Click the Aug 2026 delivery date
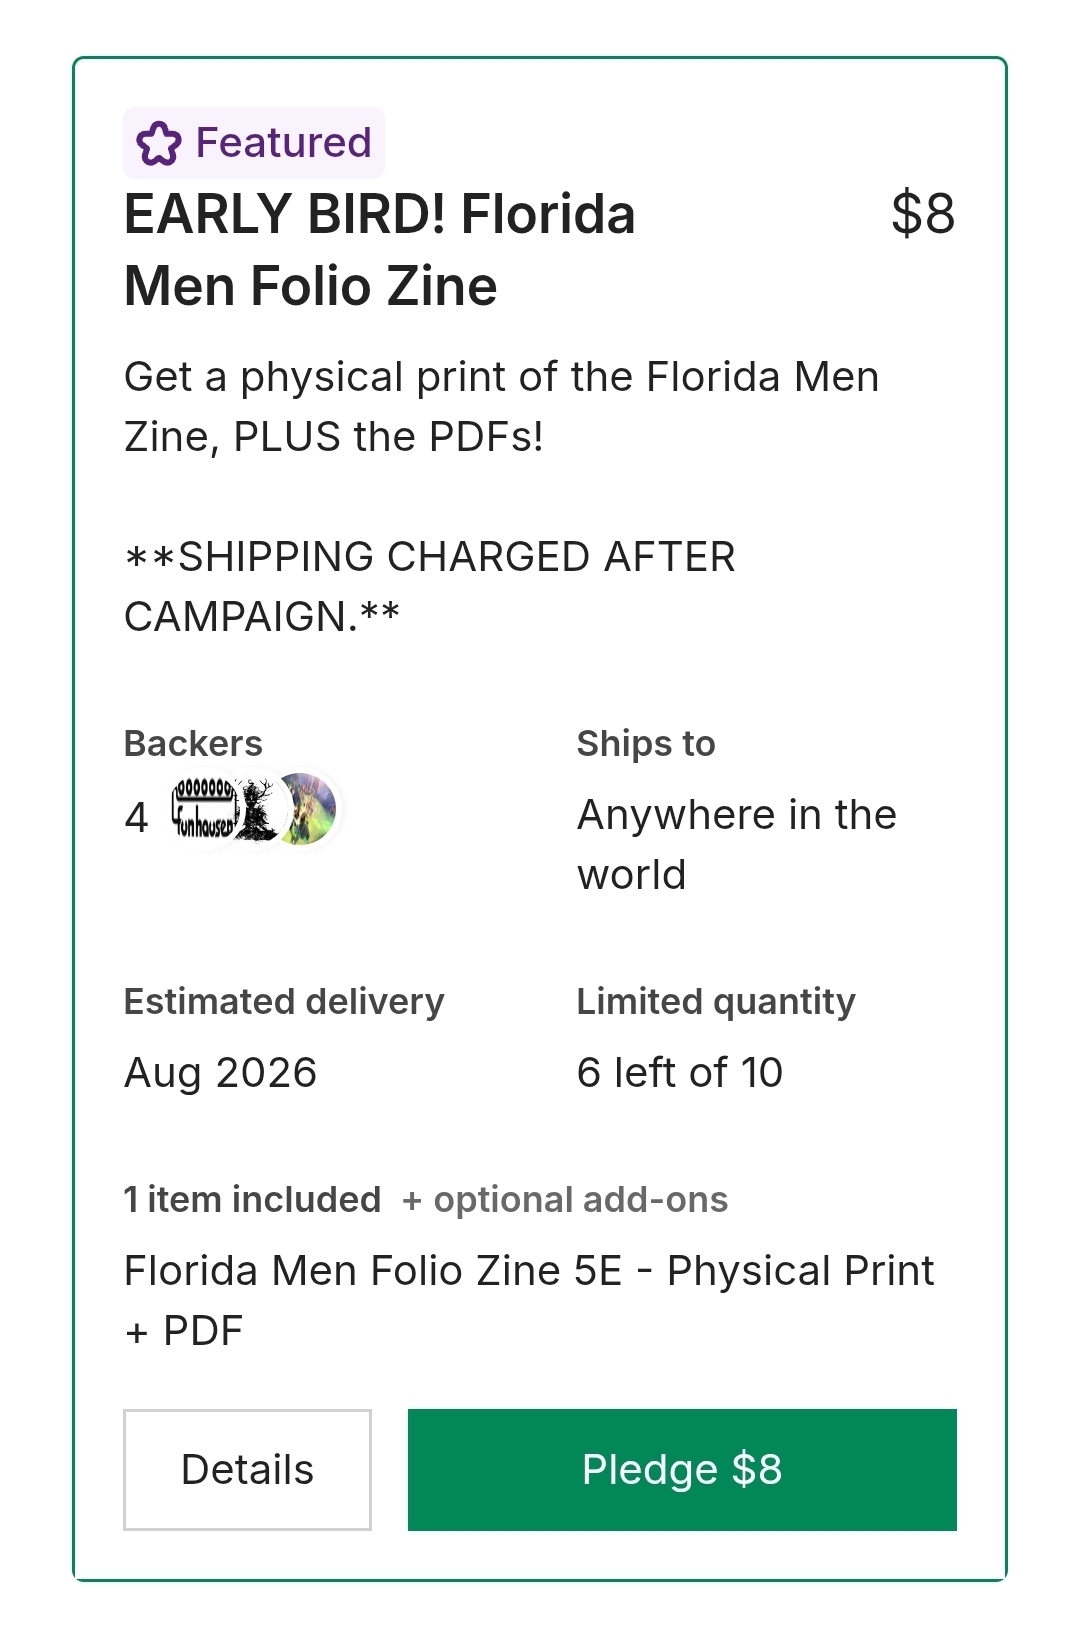 tap(220, 1072)
